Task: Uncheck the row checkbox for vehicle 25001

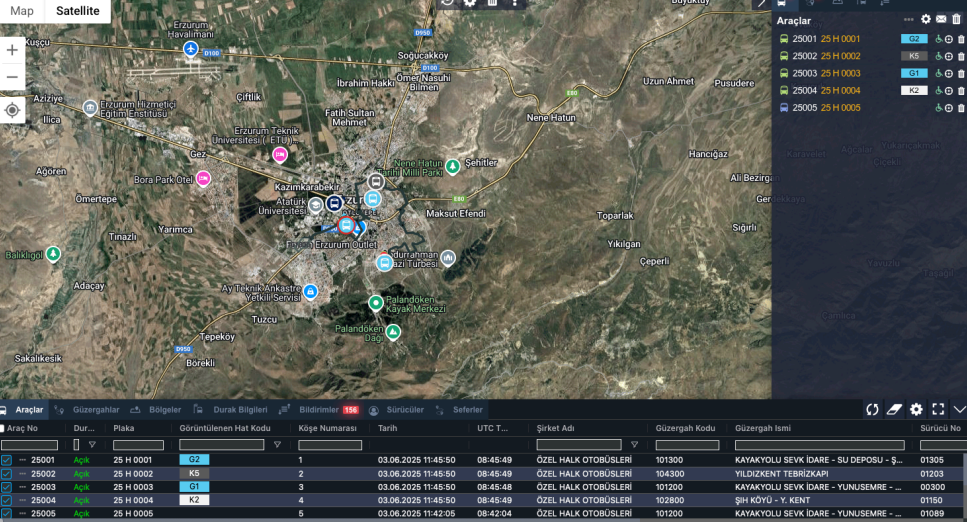Action: tap(7, 460)
